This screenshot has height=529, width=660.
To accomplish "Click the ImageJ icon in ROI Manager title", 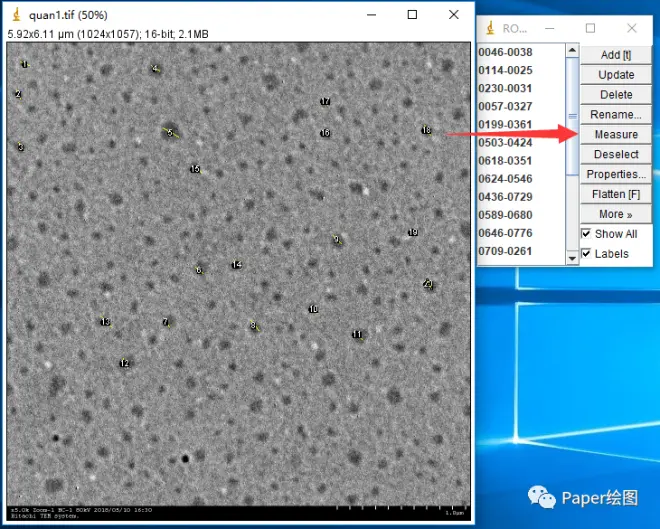I will (490, 28).
